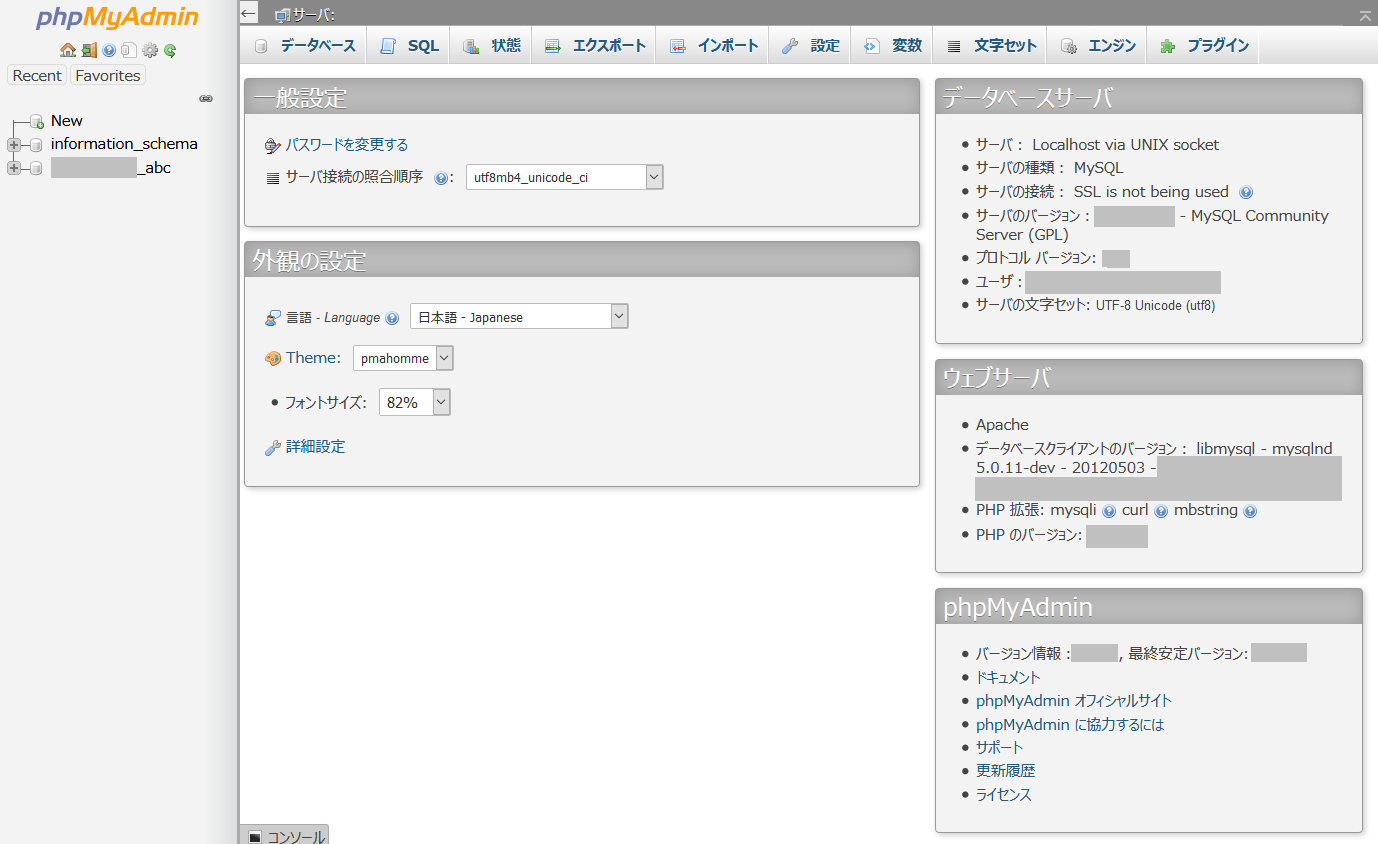Open the MySQL documentation page icon
This screenshot has width=1378, height=844.
(x=129, y=50)
